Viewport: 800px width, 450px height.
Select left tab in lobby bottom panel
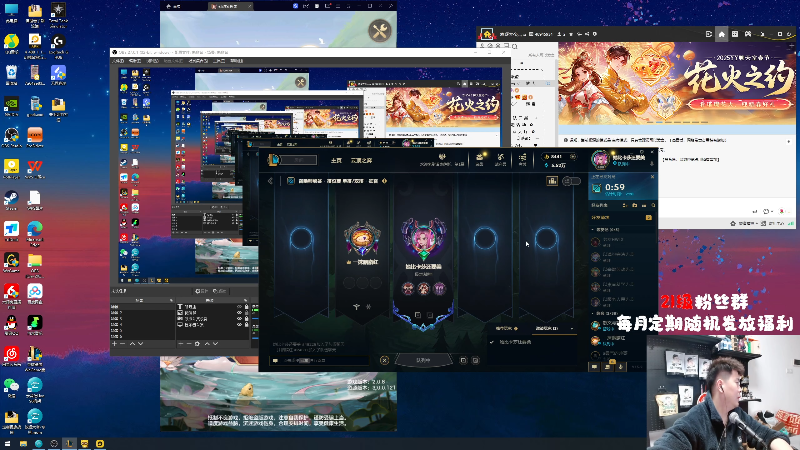point(506,329)
